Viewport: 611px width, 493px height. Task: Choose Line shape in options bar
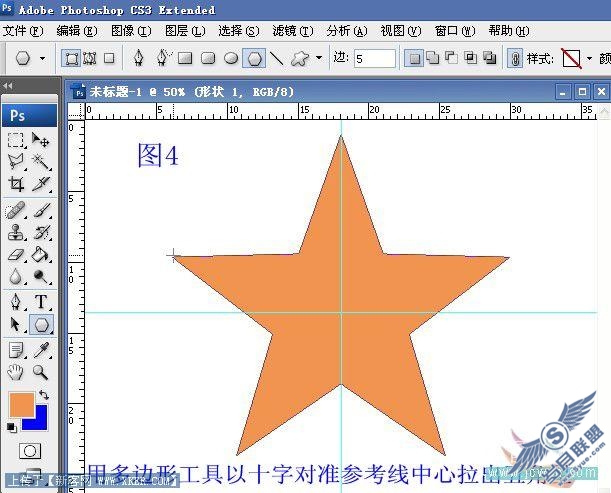[277, 58]
